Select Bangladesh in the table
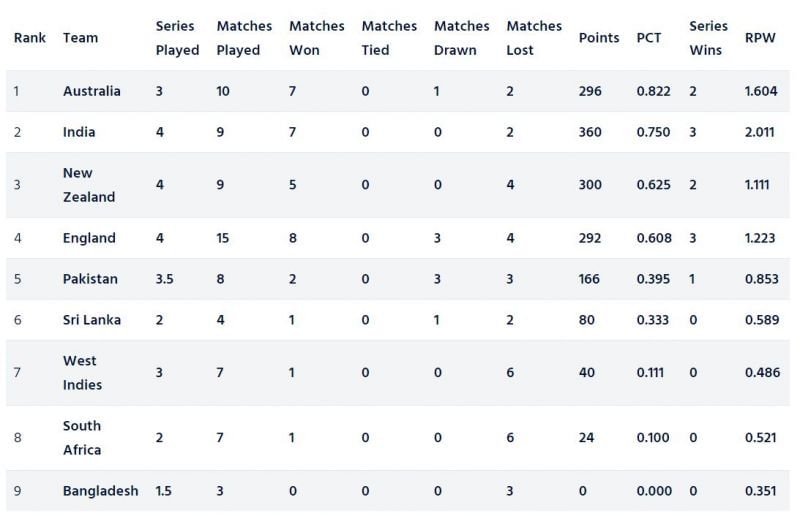Image resolution: width=800 pixels, height=516 pixels. click(x=100, y=491)
